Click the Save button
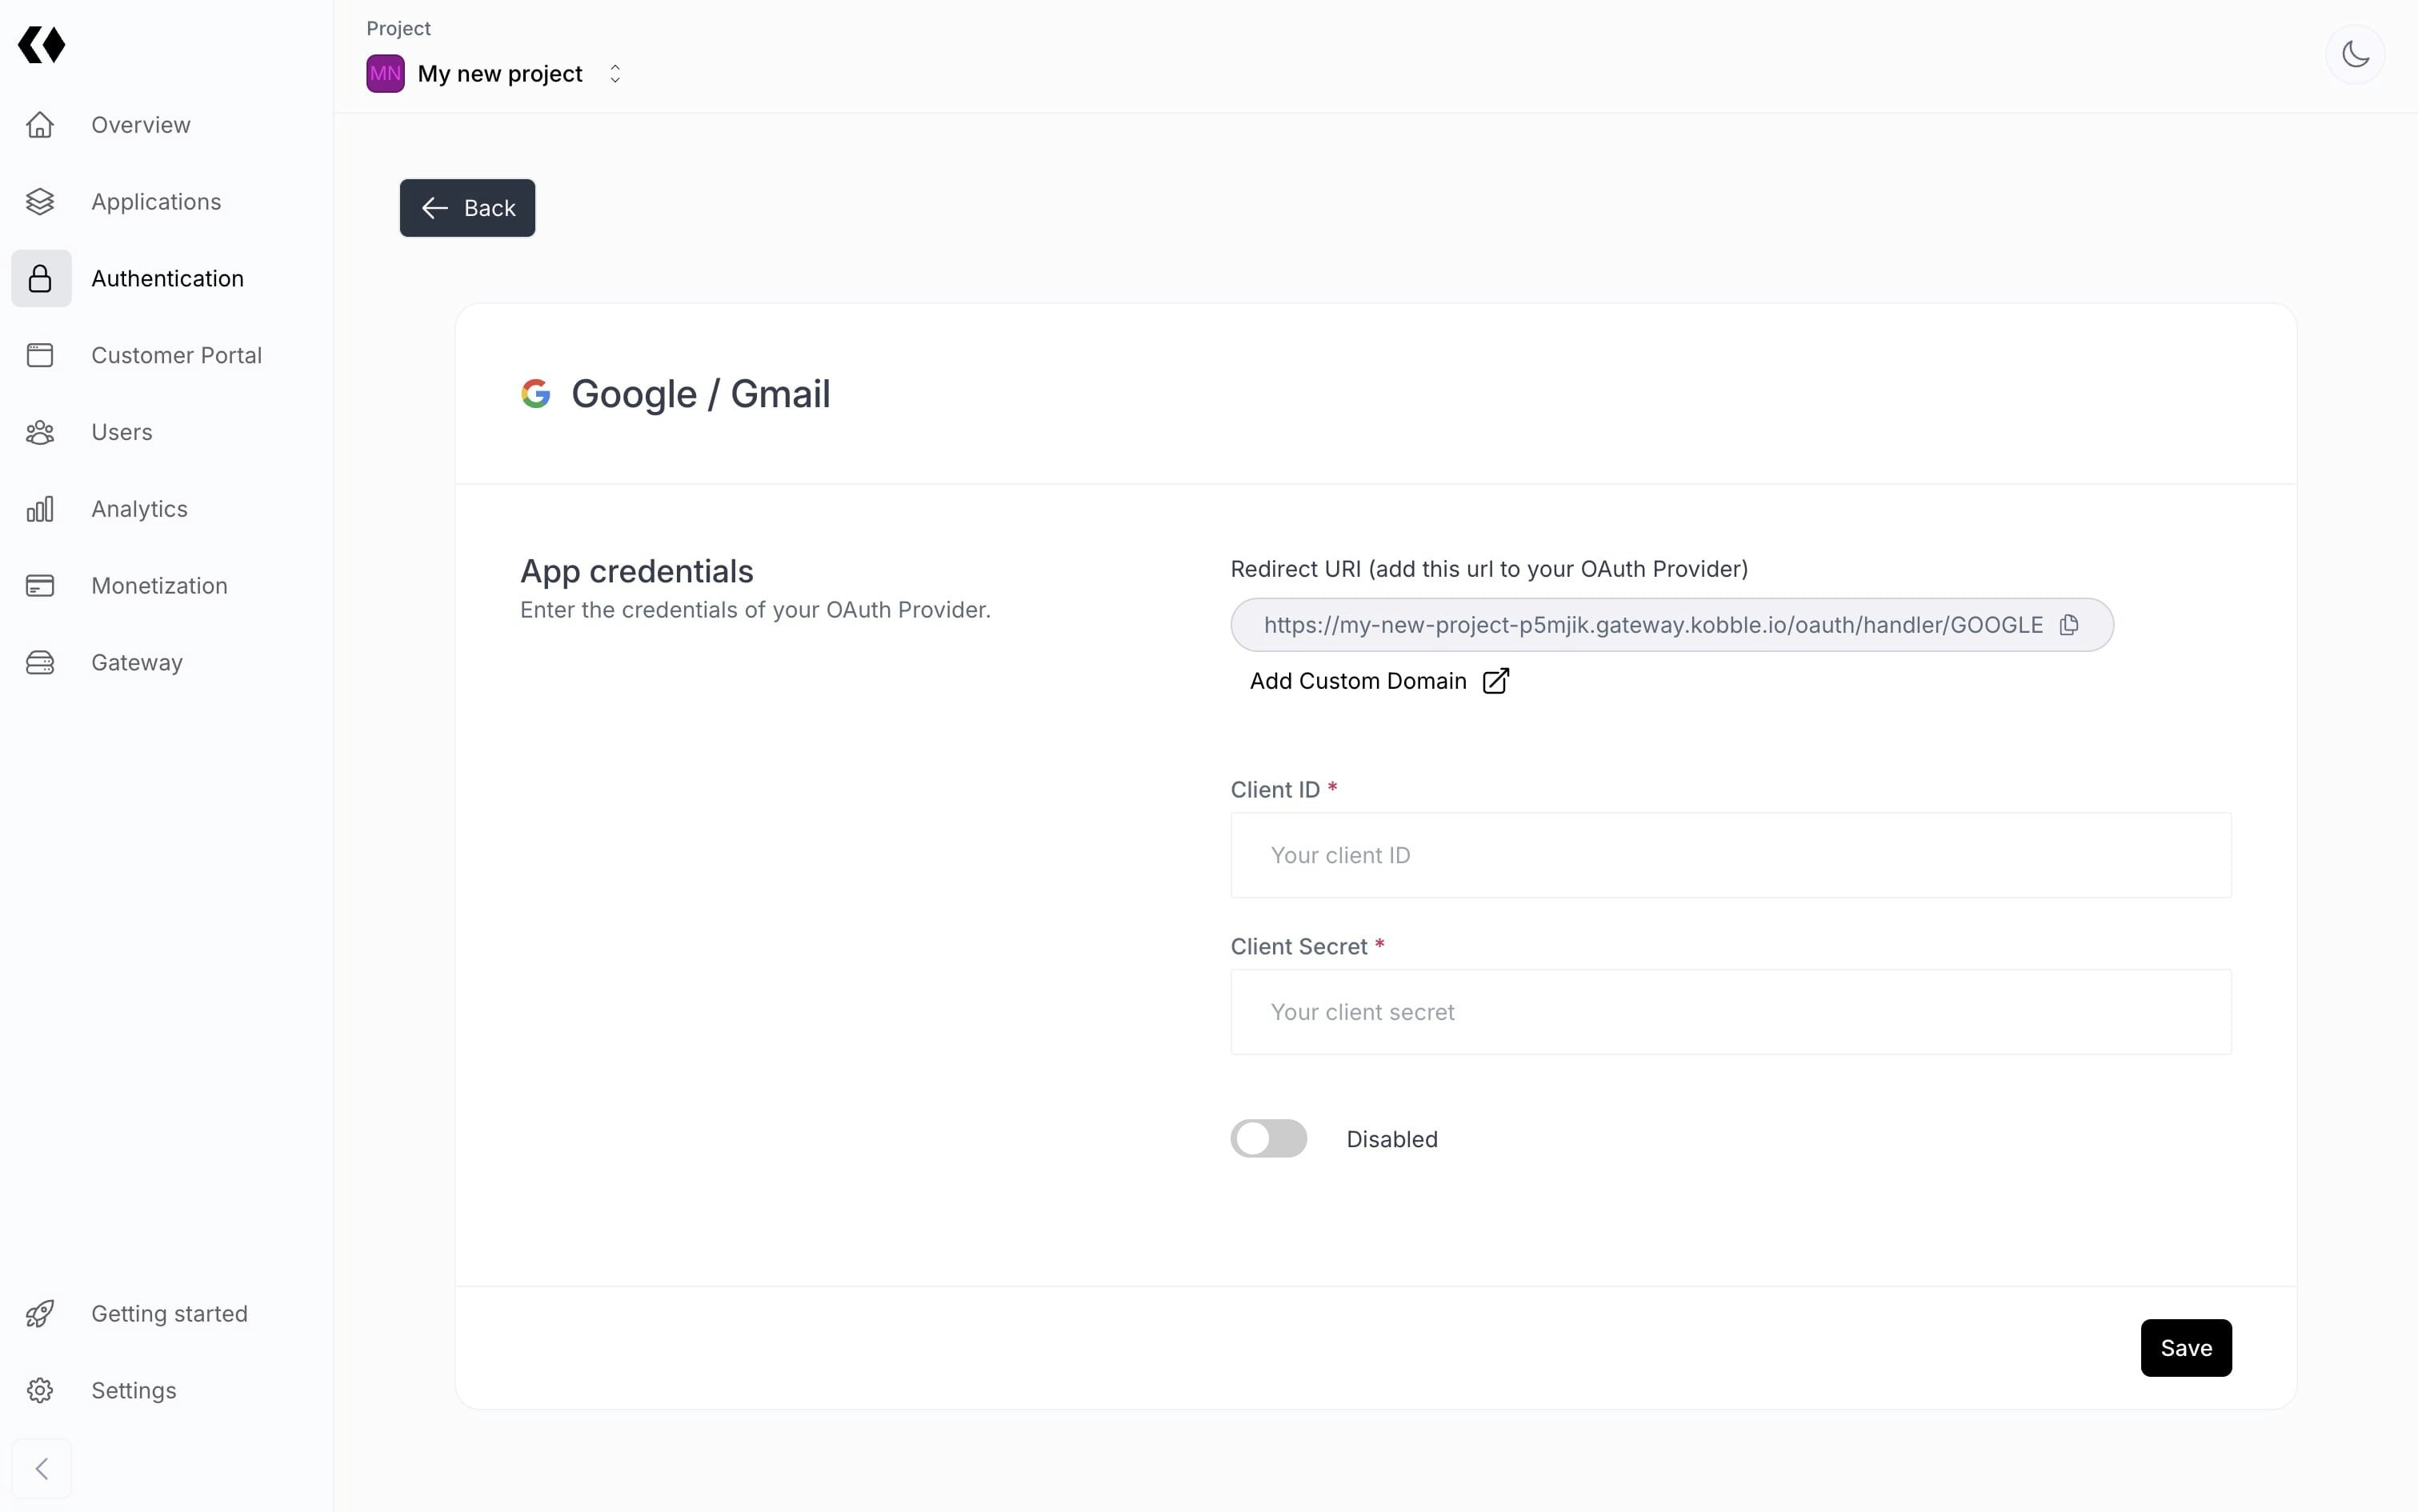The image size is (2418, 1512). (2185, 1347)
